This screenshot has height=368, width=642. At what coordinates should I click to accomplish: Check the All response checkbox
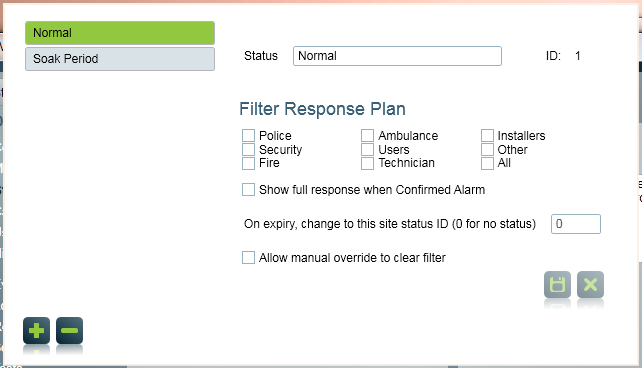(x=487, y=163)
